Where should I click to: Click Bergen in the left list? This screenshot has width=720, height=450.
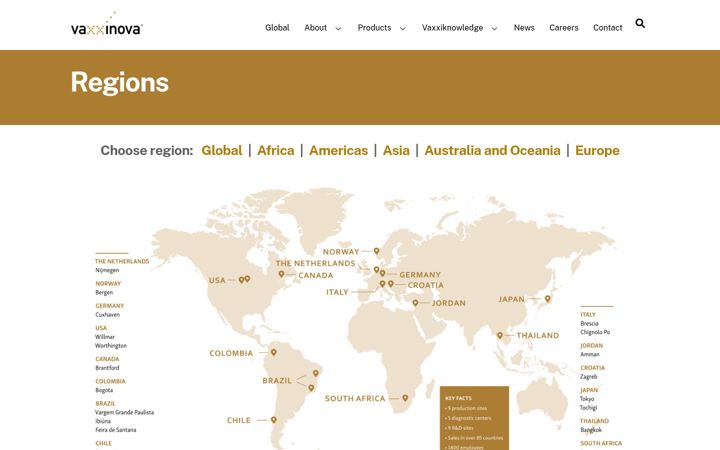[x=104, y=292]
